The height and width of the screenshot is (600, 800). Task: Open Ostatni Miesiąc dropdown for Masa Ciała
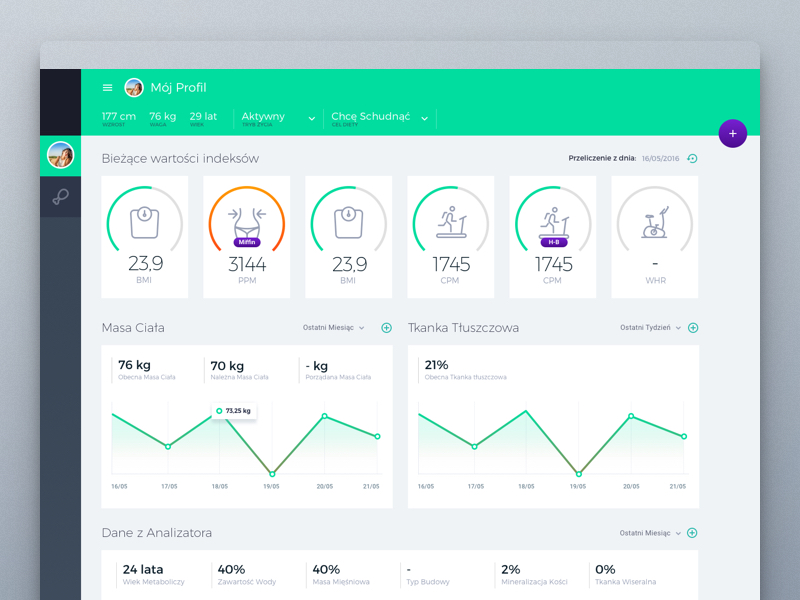pyautogui.click(x=334, y=328)
